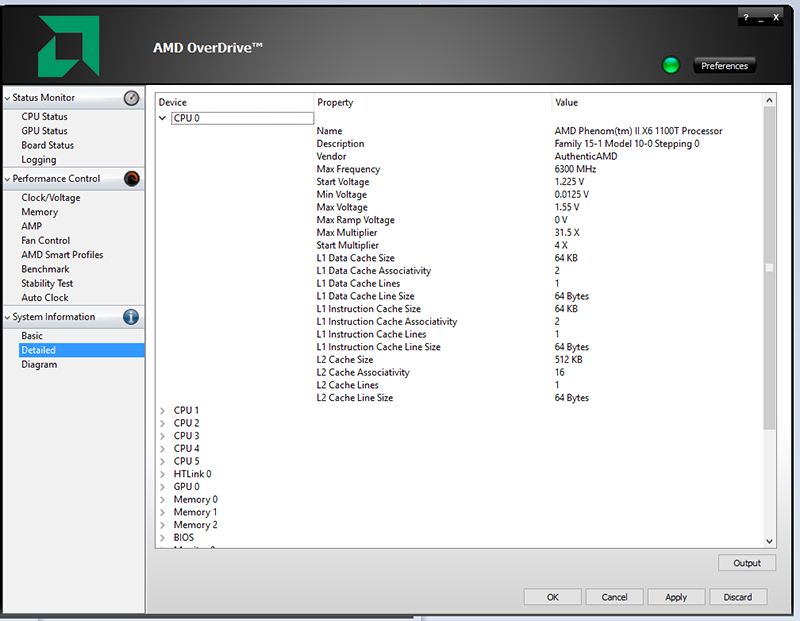Open AMD Smart Profiles
Screen dimensions: 800x621
pyautogui.click(x=62, y=255)
